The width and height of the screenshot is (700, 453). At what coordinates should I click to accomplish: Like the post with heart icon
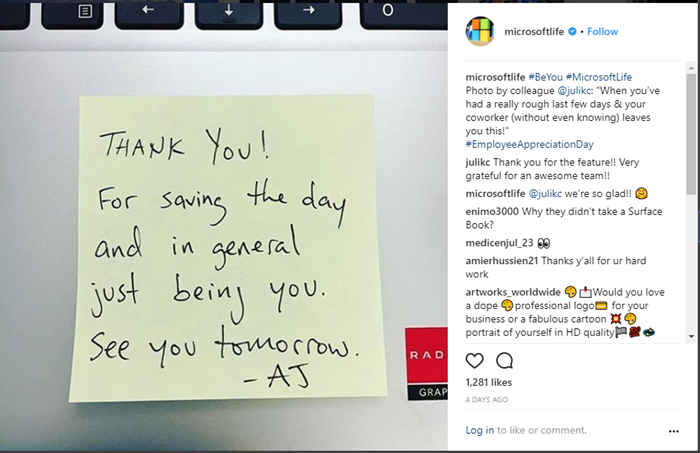click(x=475, y=361)
